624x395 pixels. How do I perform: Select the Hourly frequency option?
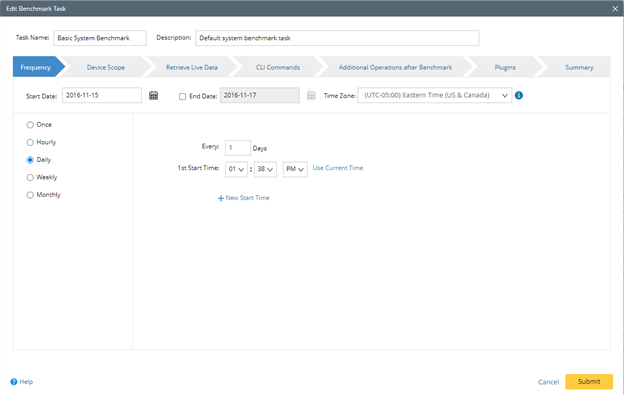tap(30, 142)
